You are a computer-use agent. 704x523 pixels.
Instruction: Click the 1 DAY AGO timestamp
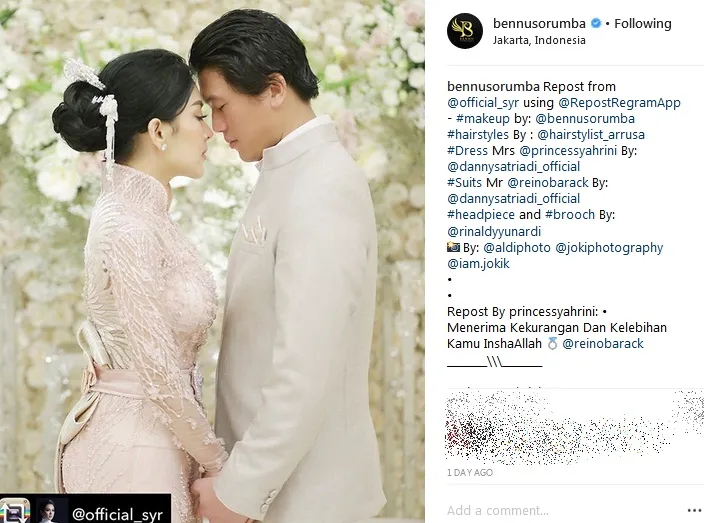tap(470, 473)
